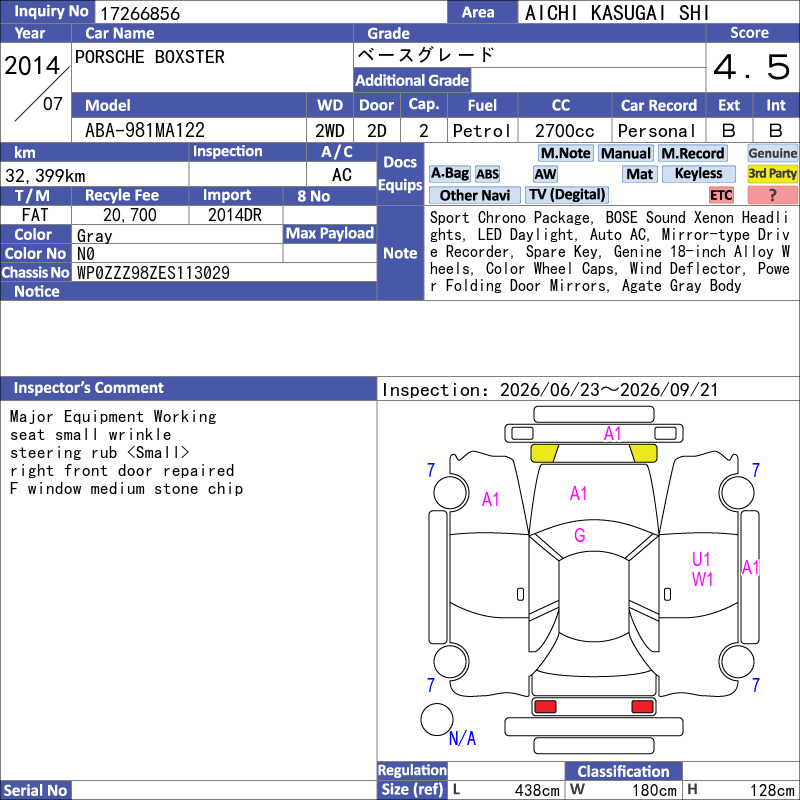Click the Classification header

(623, 771)
